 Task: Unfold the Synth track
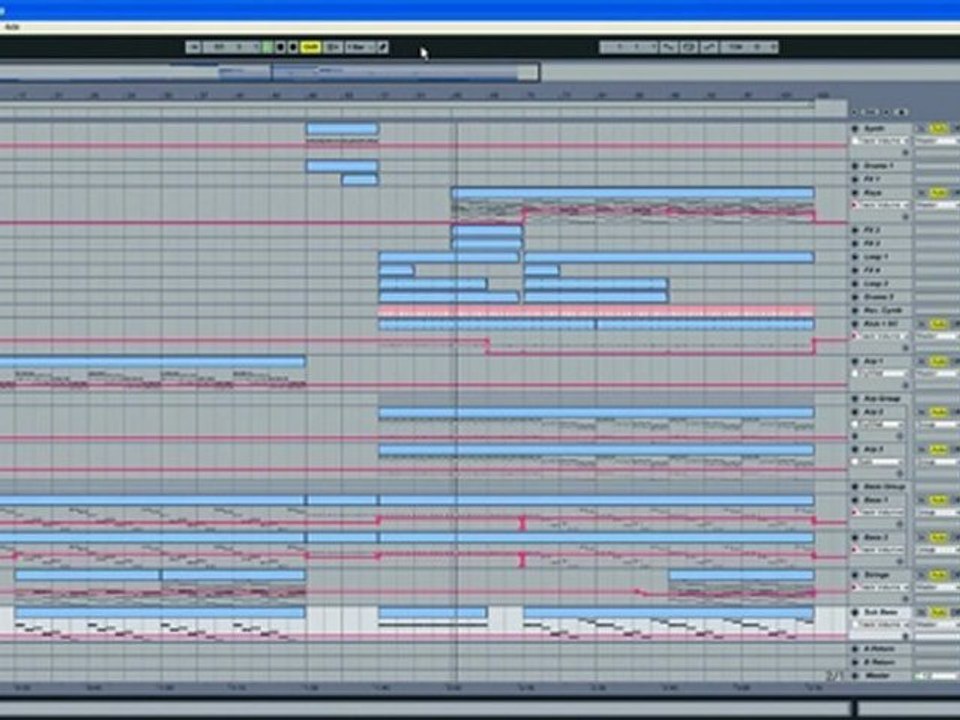click(855, 129)
